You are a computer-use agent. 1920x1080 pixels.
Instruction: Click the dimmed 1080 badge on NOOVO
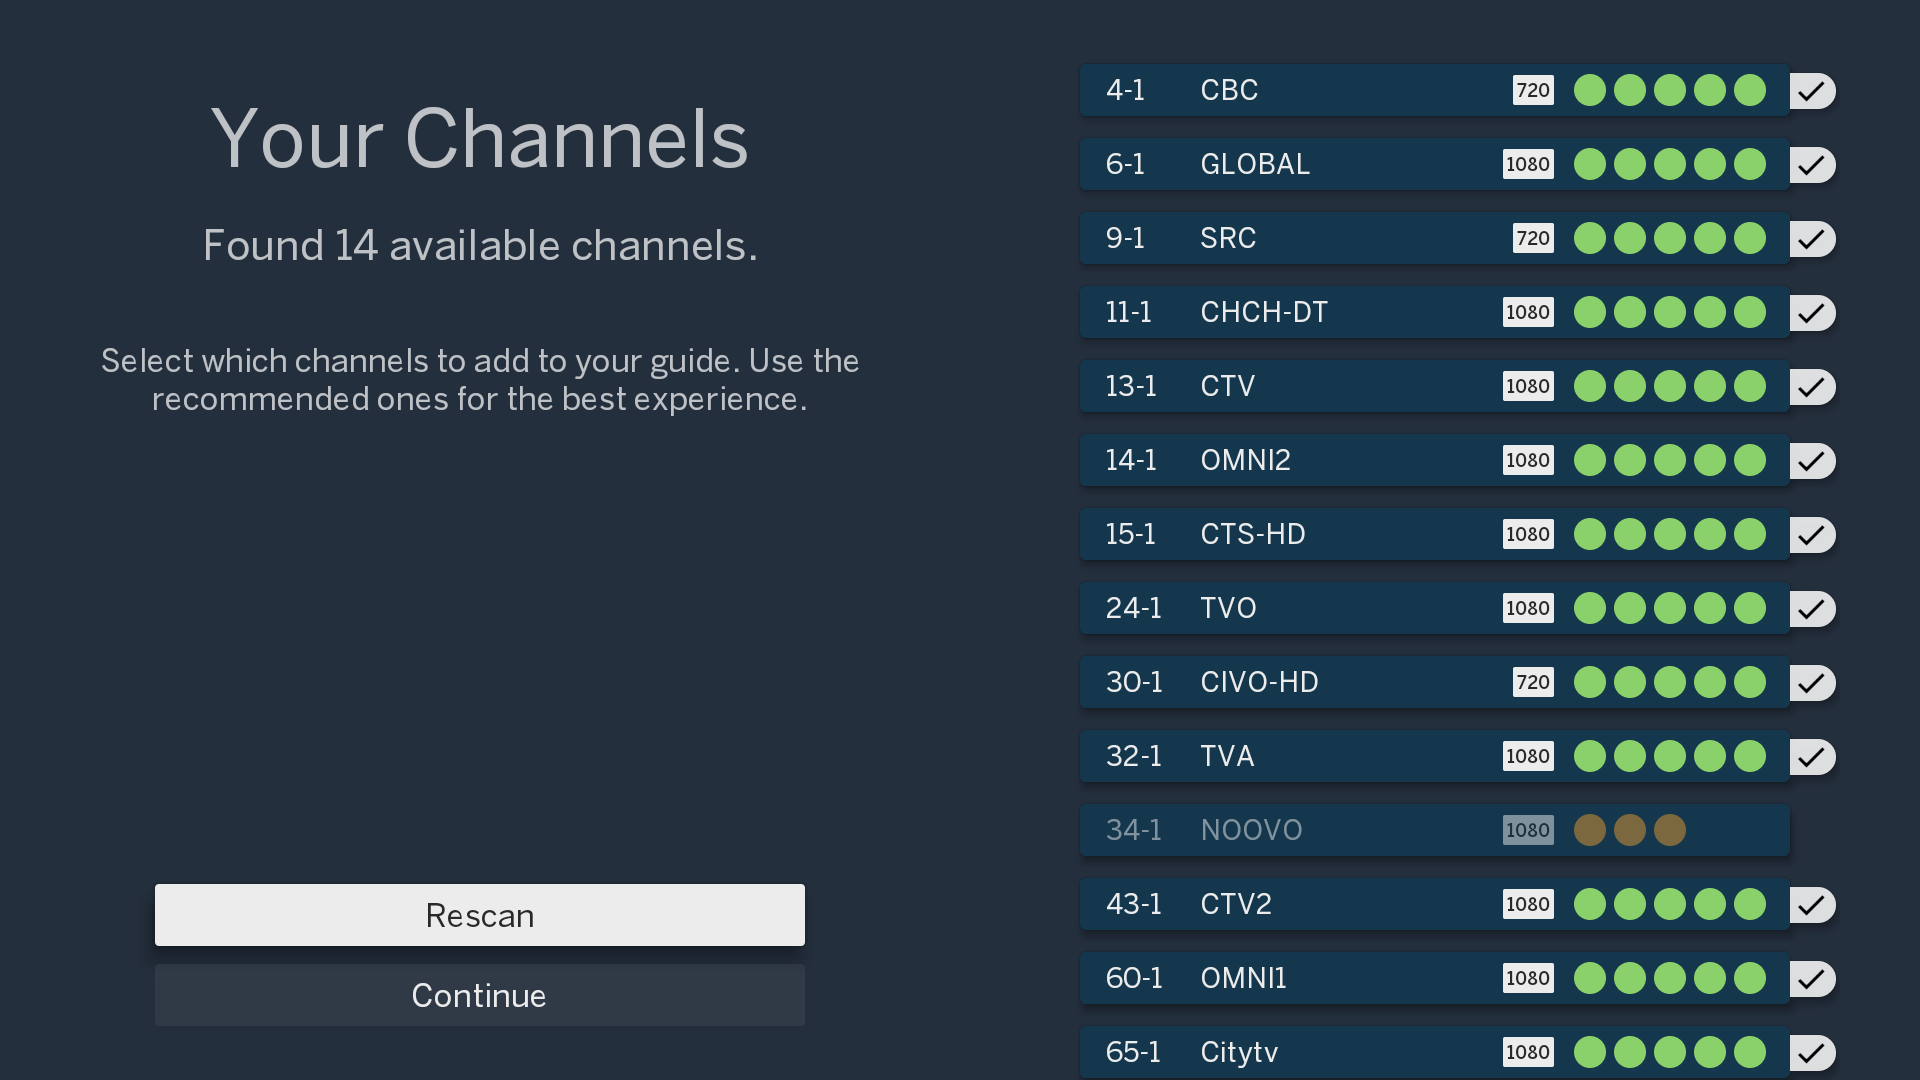pyautogui.click(x=1528, y=830)
